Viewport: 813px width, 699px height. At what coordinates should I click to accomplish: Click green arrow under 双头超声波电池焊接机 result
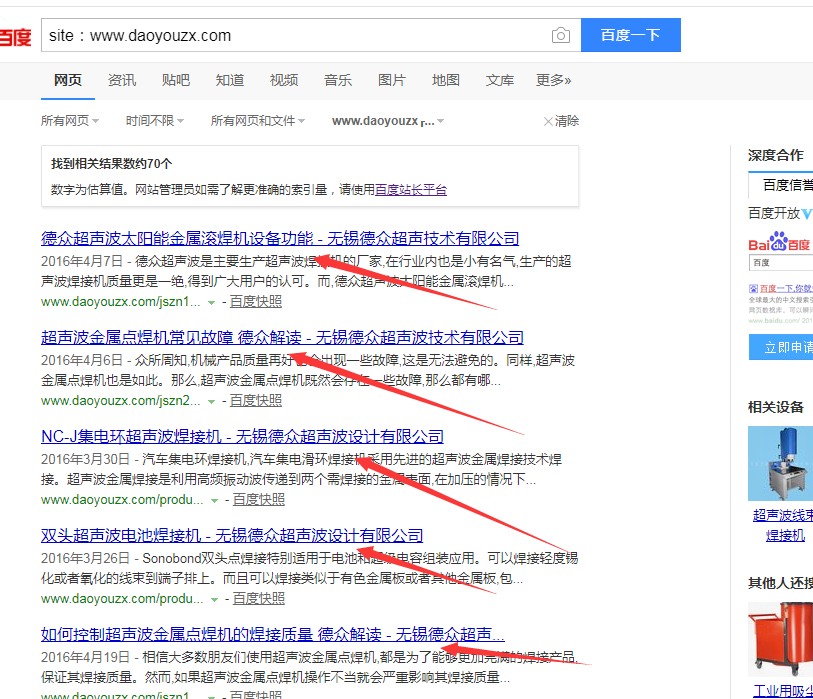click(214, 599)
